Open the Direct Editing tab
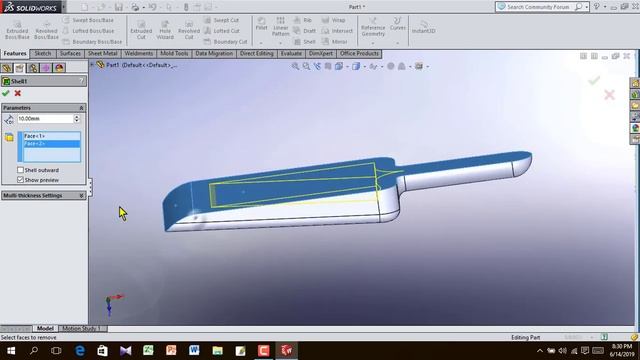Image resolution: width=640 pixels, height=360 pixels. [257, 53]
